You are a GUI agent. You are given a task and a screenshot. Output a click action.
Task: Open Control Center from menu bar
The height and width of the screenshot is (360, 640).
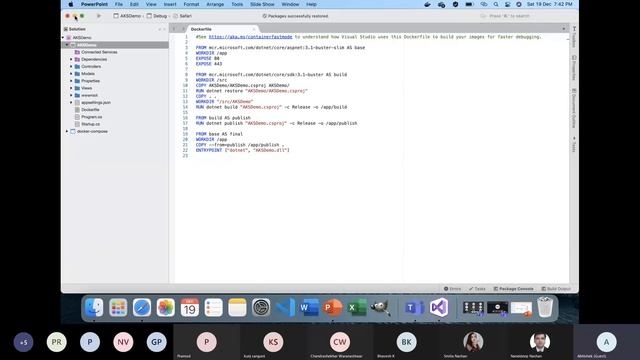(x=507, y=4)
